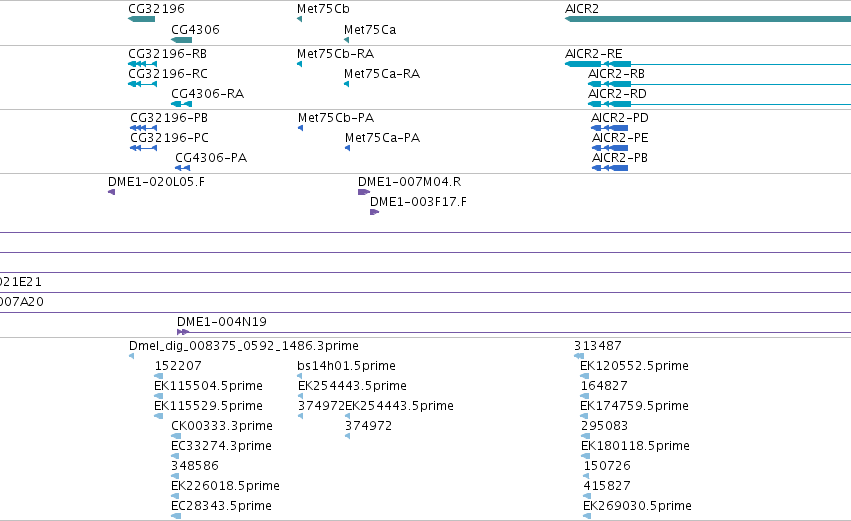The image size is (851, 521).
Task: Select EST bs14h01.5prime
Action: 346,366
